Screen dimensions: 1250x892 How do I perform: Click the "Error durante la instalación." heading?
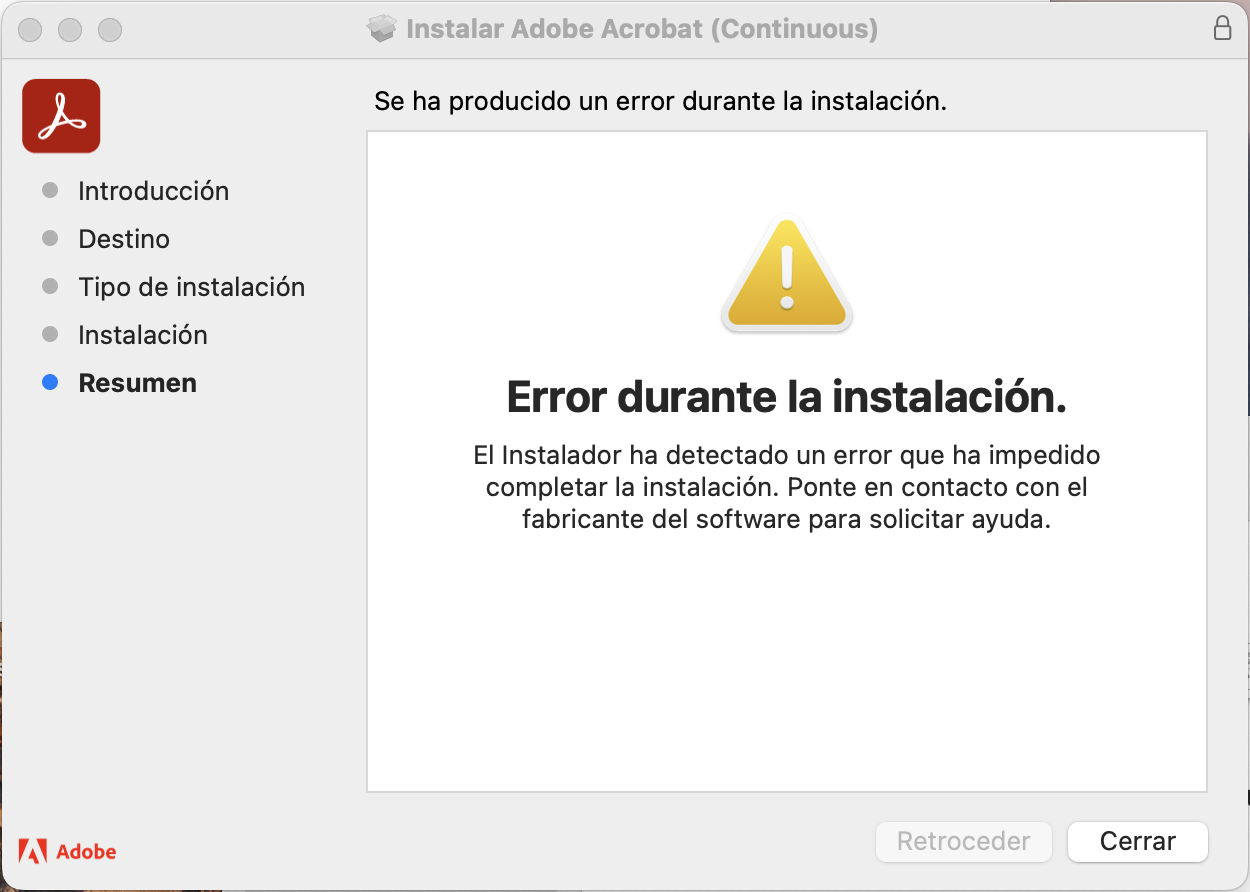(787, 397)
